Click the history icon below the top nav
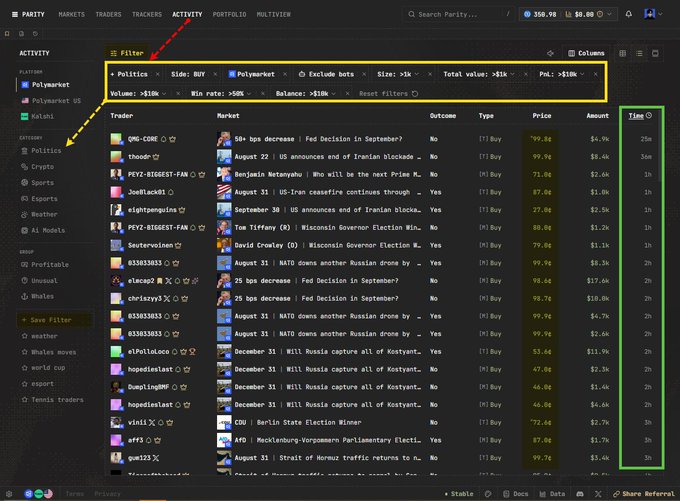The image size is (680, 501). [35, 33]
